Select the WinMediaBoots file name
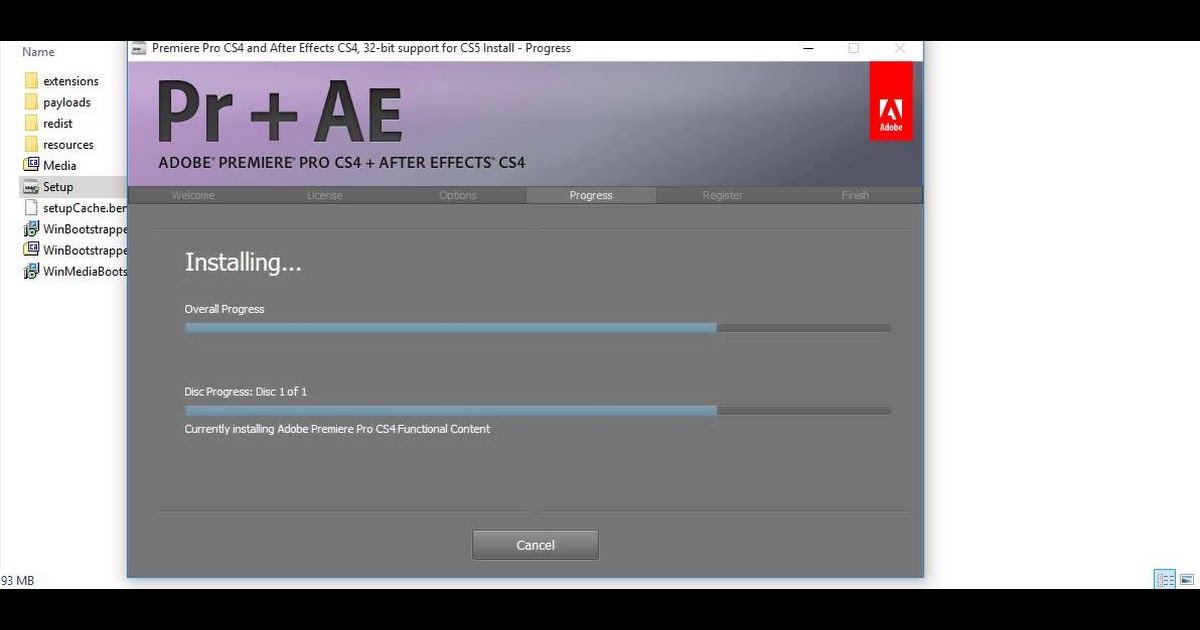The height and width of the screenshot is (630, 1200). 85,271
